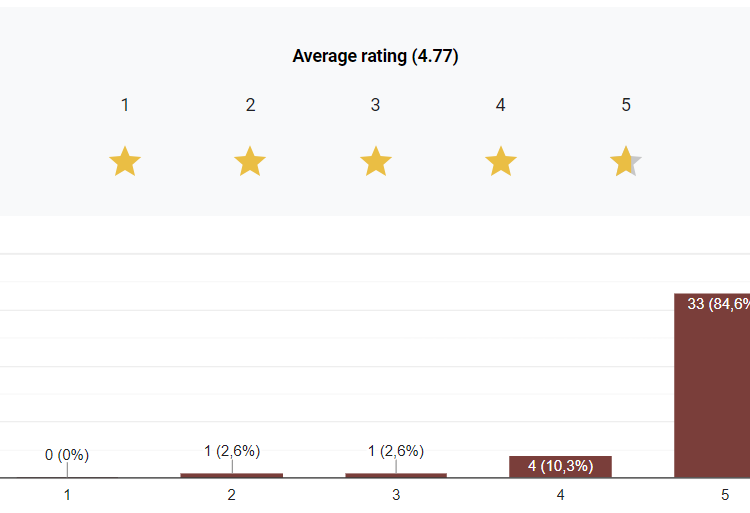The image size is (750, 513).
Task: Select the third gold star
Action: tap(375, 161)
